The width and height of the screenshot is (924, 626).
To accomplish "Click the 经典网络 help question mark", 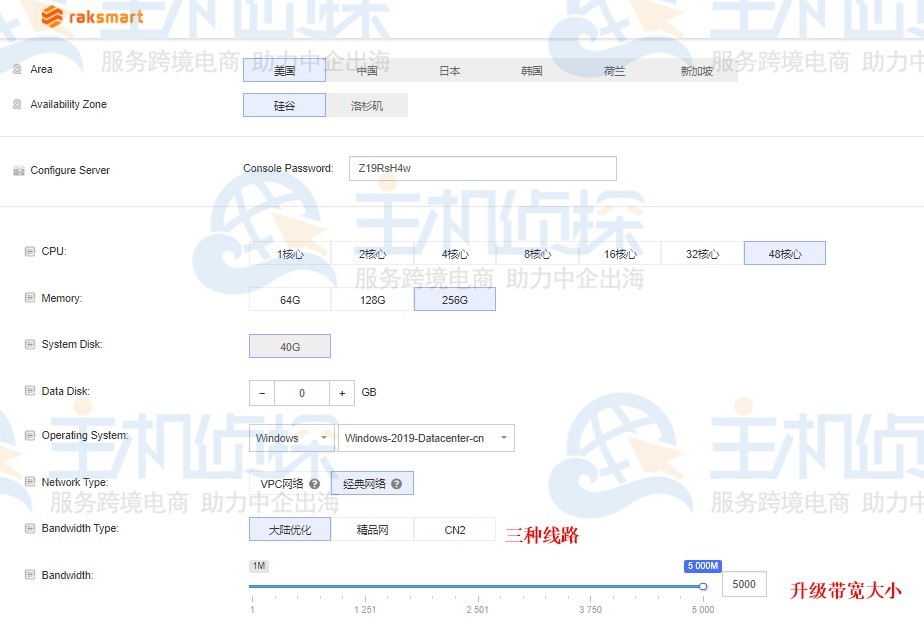I will click(399, 482).
